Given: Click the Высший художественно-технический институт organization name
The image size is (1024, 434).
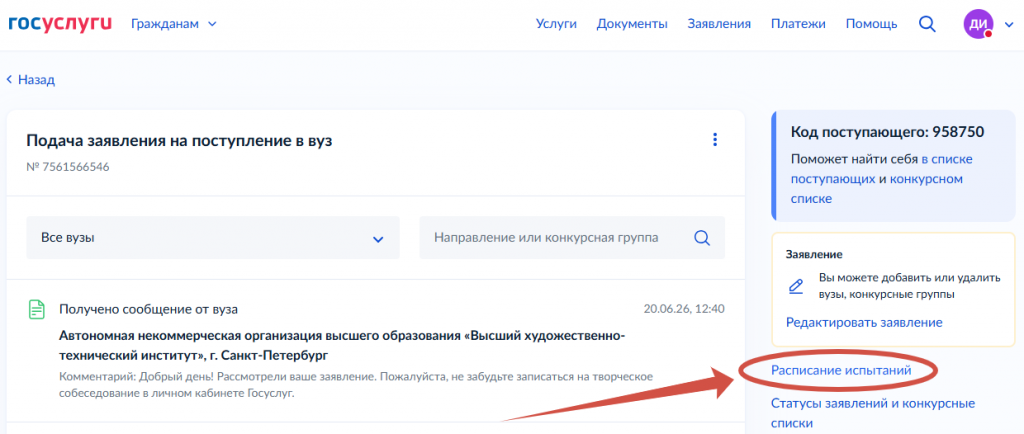Looking at the screenshot, I should [342, 346].
